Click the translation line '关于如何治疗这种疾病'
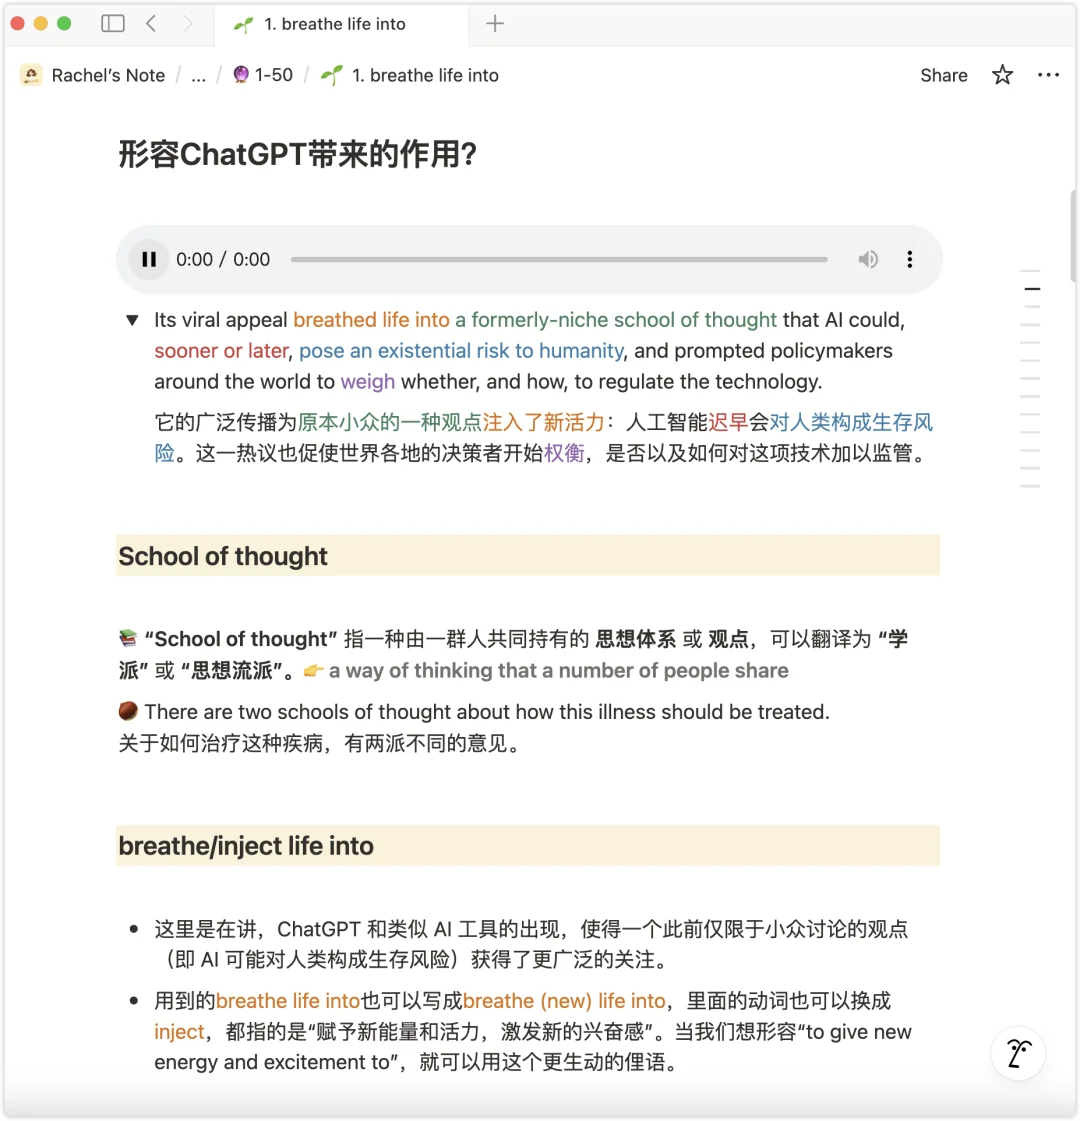 pos(319,744)
